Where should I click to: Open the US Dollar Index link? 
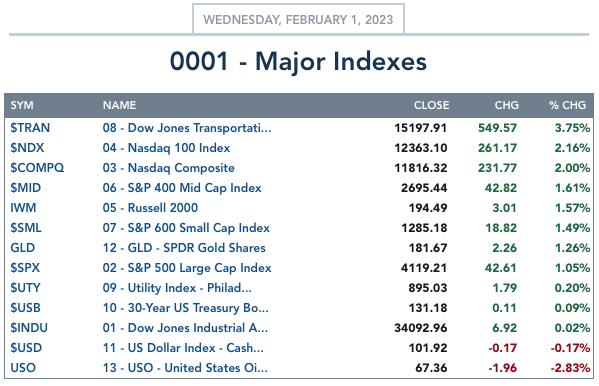183,348
